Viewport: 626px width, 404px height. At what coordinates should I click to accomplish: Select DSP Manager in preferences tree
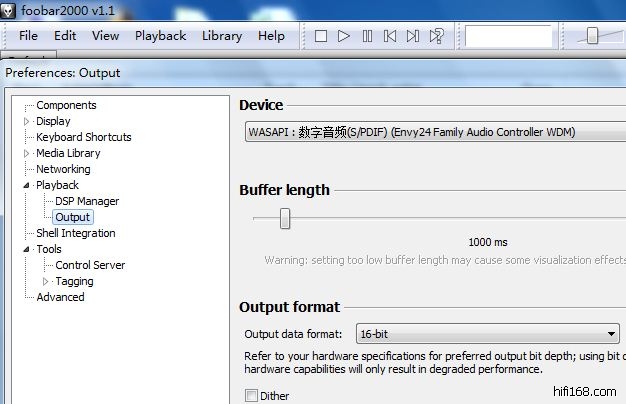[x=87, y=201]
